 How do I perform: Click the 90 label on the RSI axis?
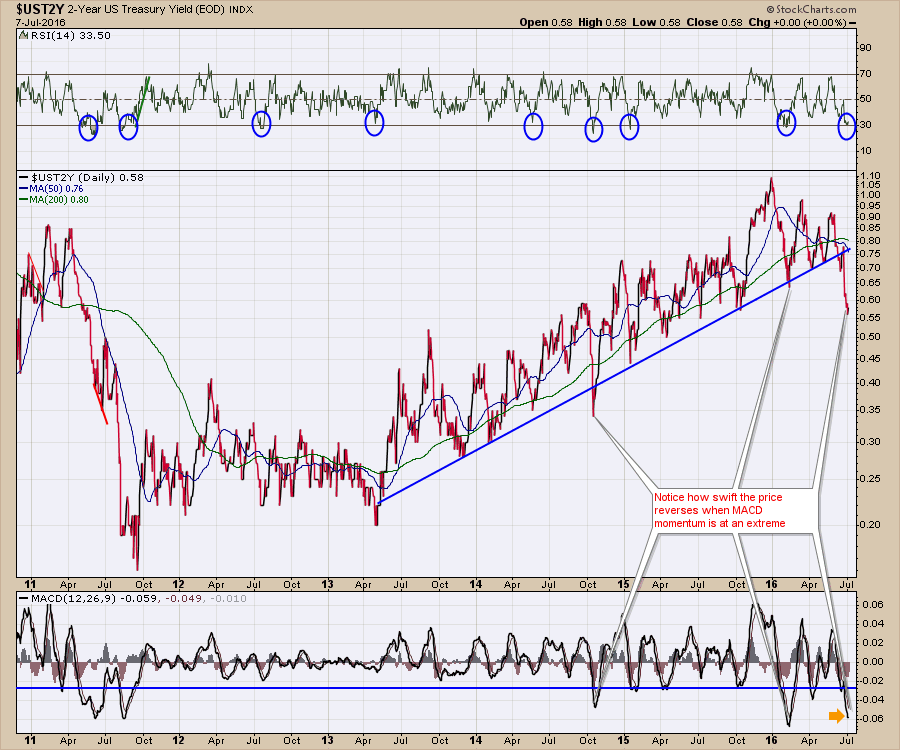coord(866,47)
